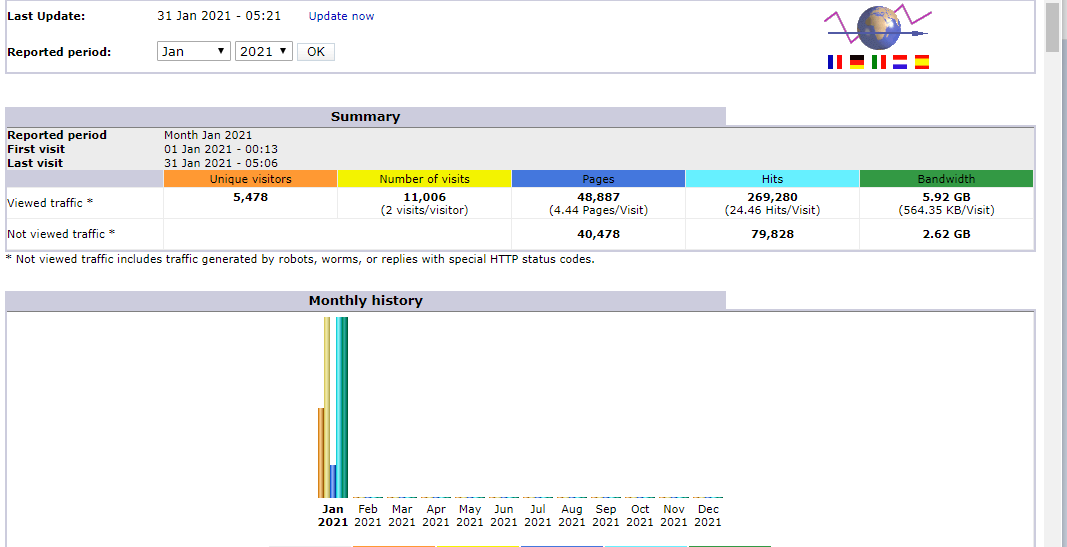
Task: Select the green Bandwidth column header
Action: point(946,179)
